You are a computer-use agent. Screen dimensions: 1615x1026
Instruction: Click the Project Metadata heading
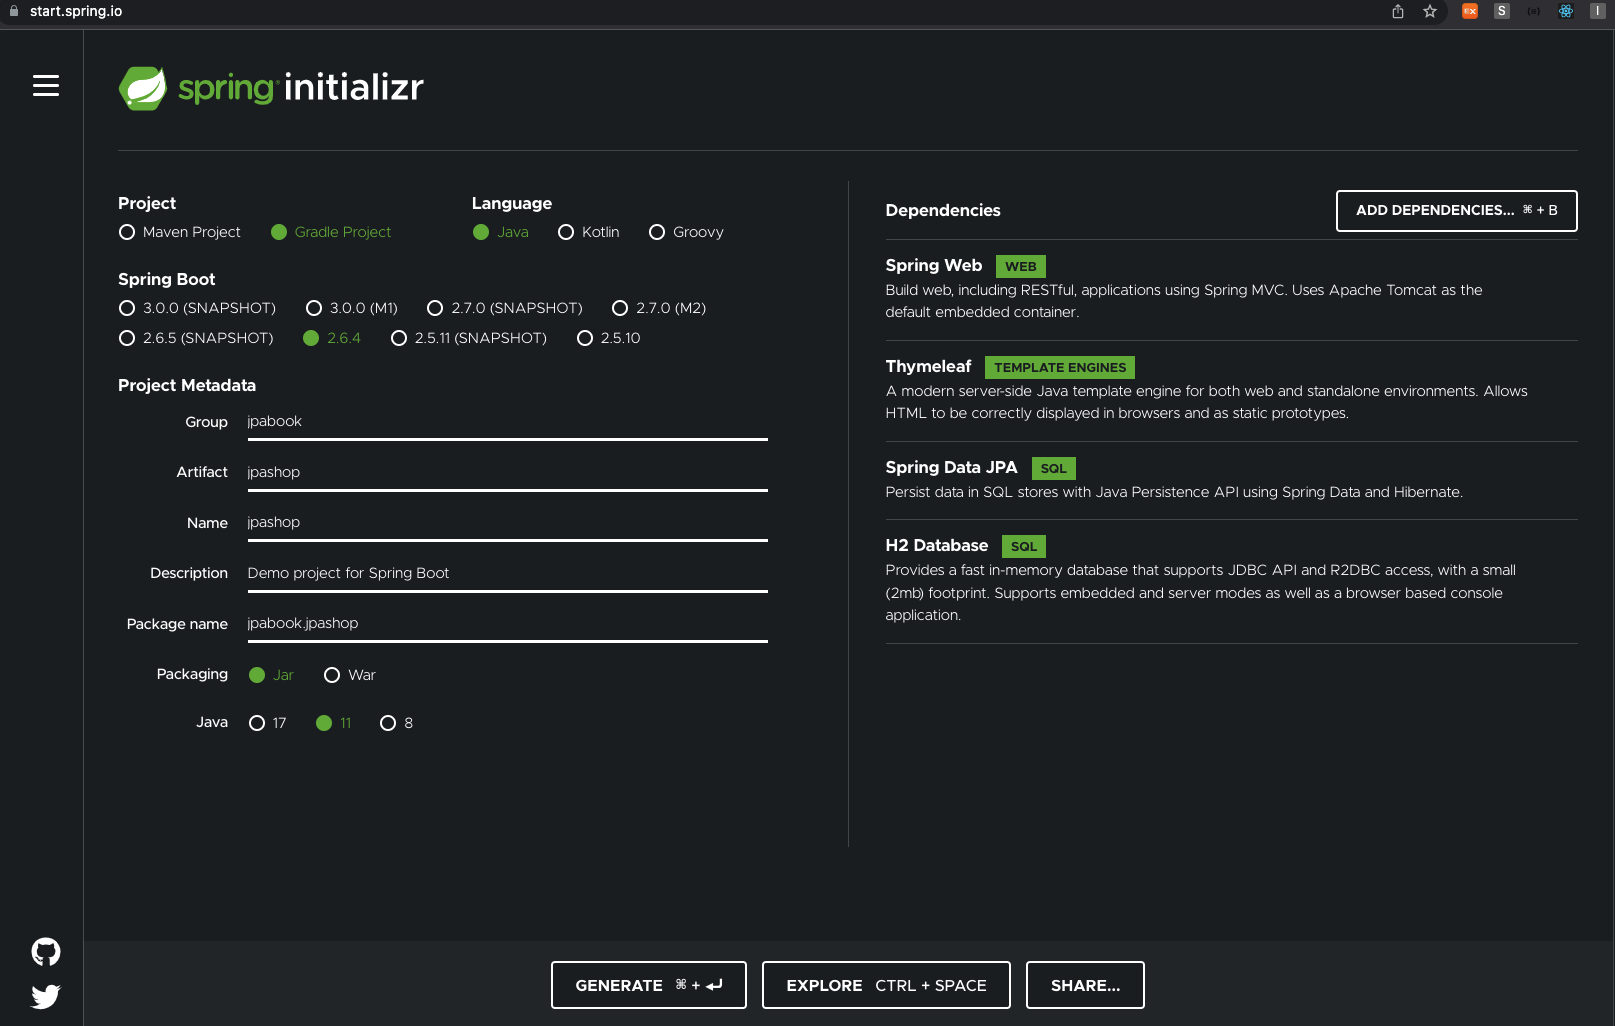pyautogui.click(x=187, y=385)
